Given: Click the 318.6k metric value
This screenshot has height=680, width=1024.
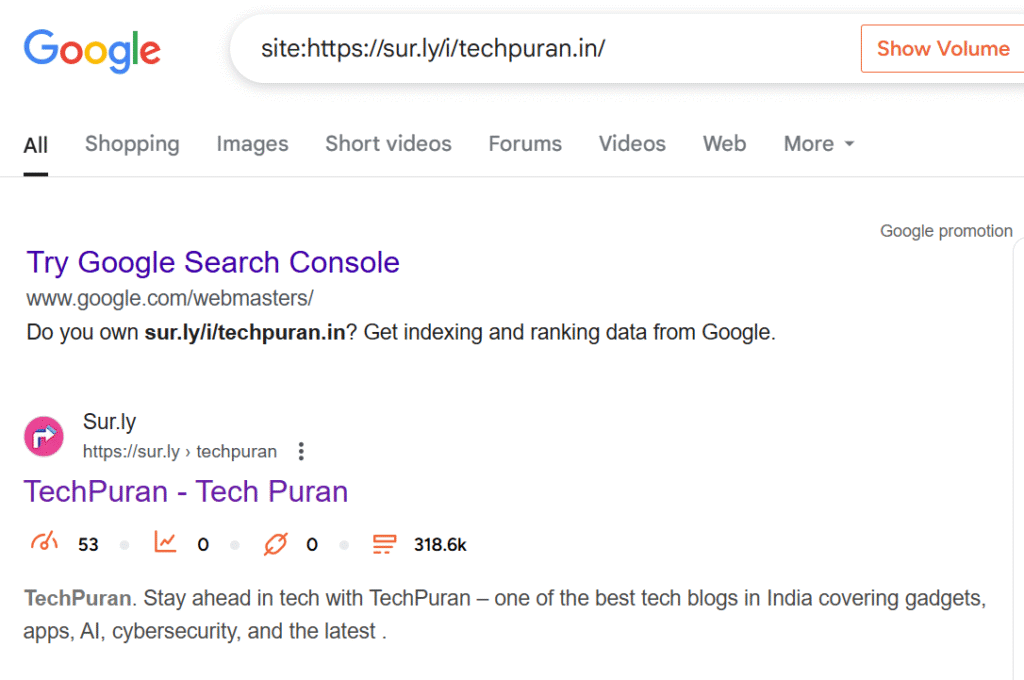Looking at the screenshot, I should coord(440,545).
